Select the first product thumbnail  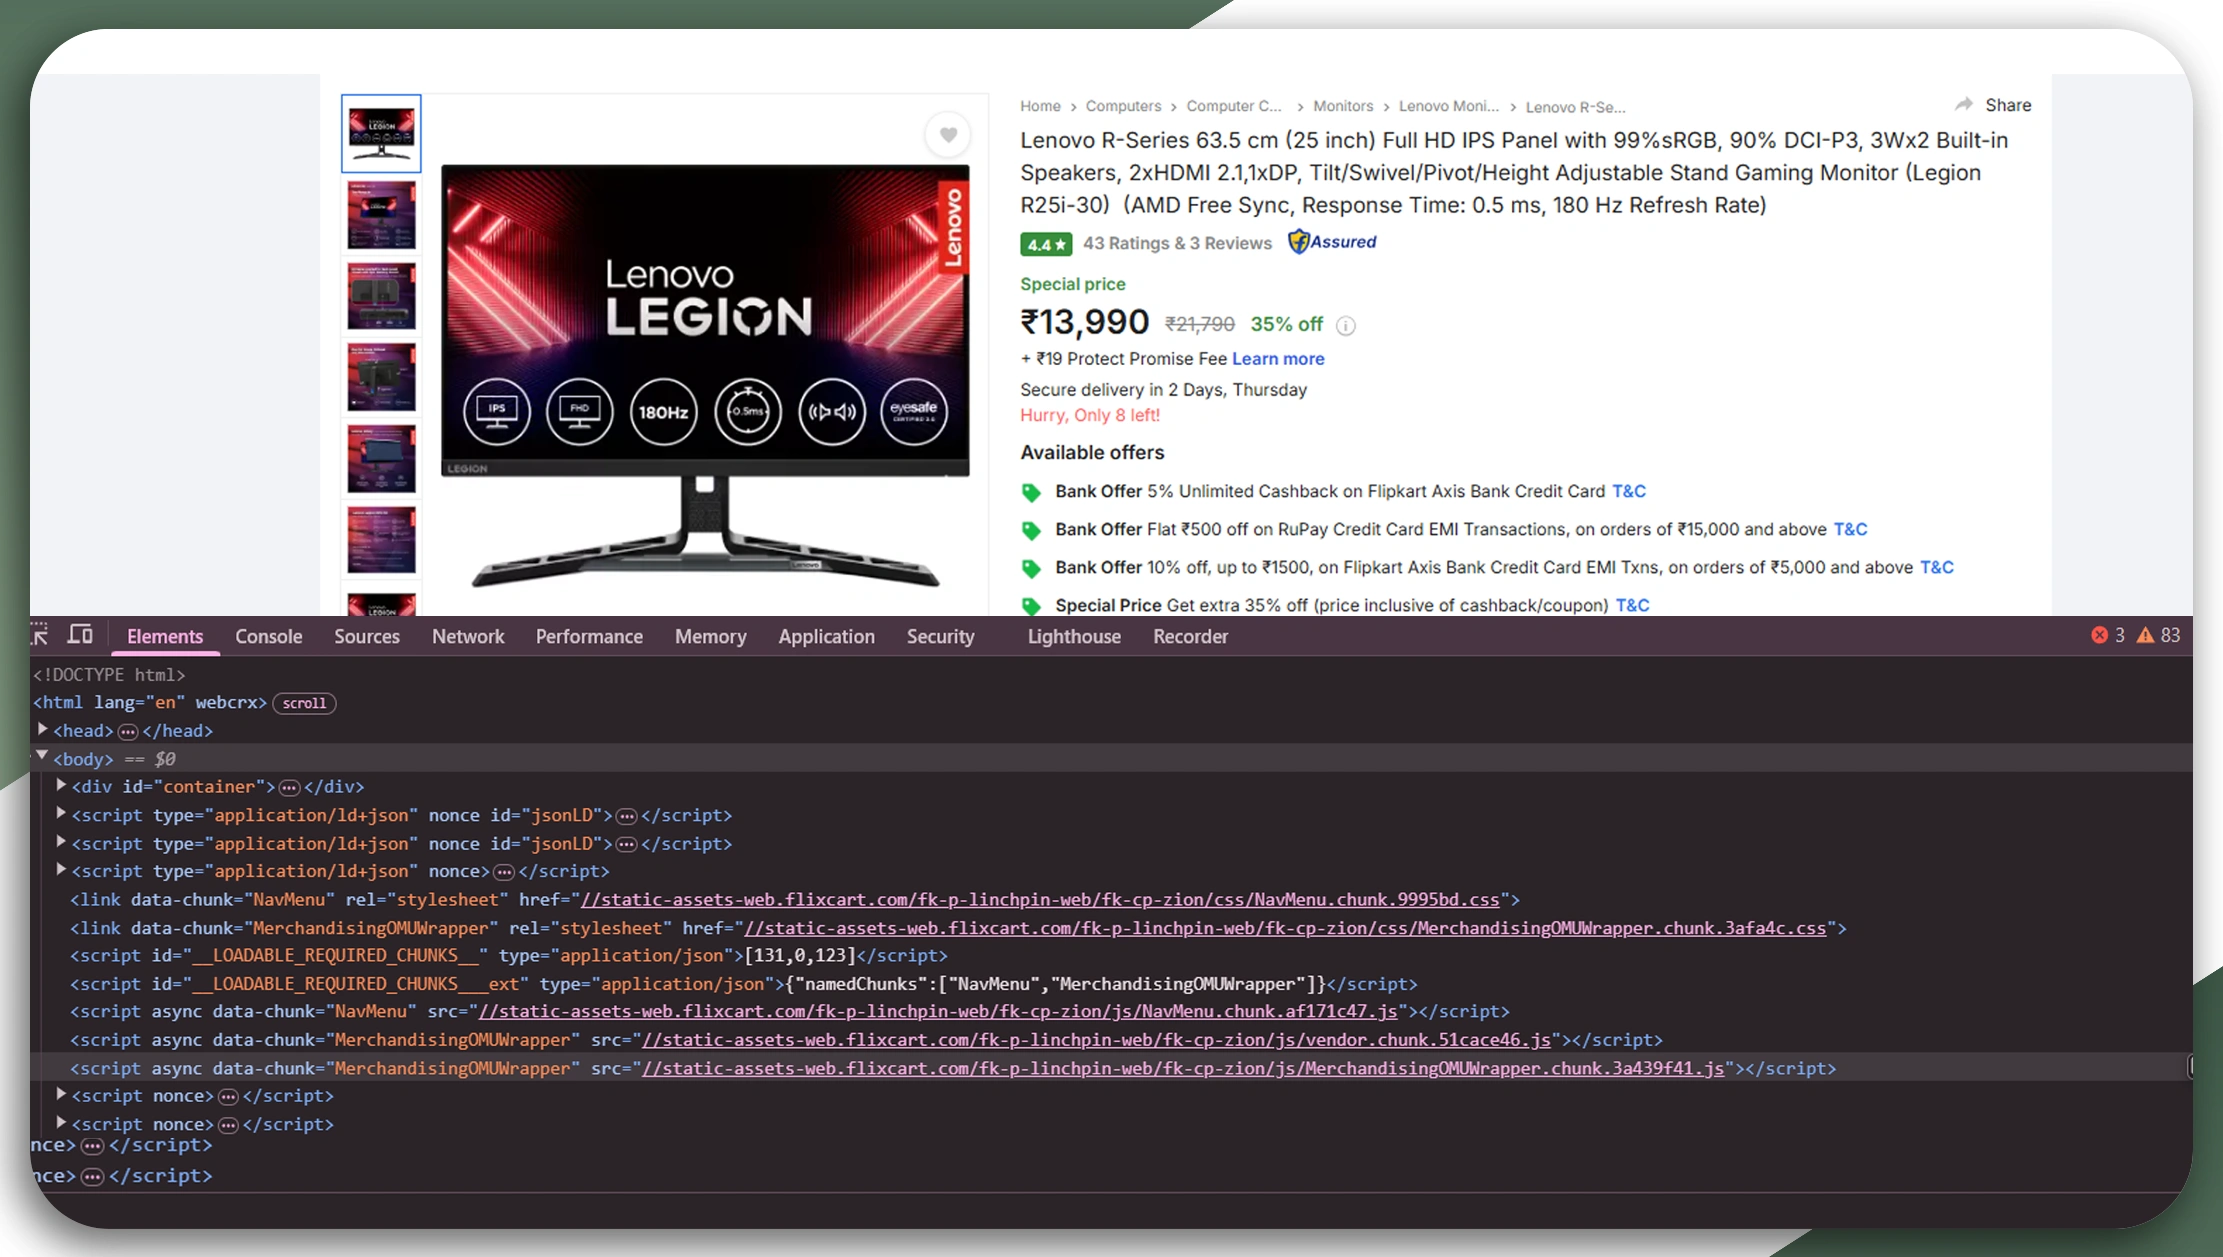(381, 134)
